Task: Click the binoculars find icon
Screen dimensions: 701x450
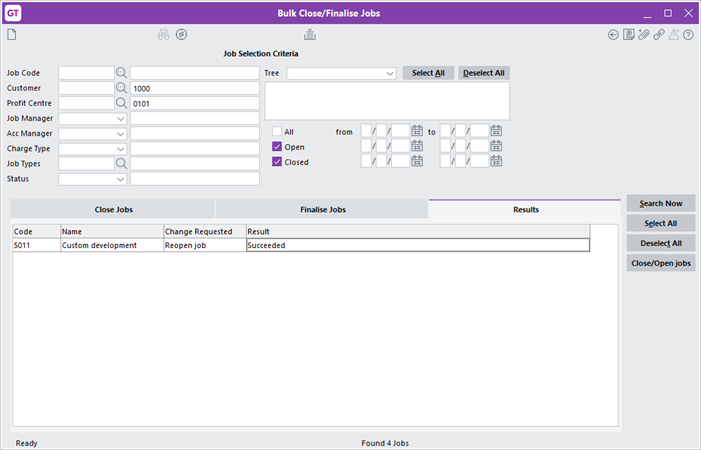Action: pos(163,35)
